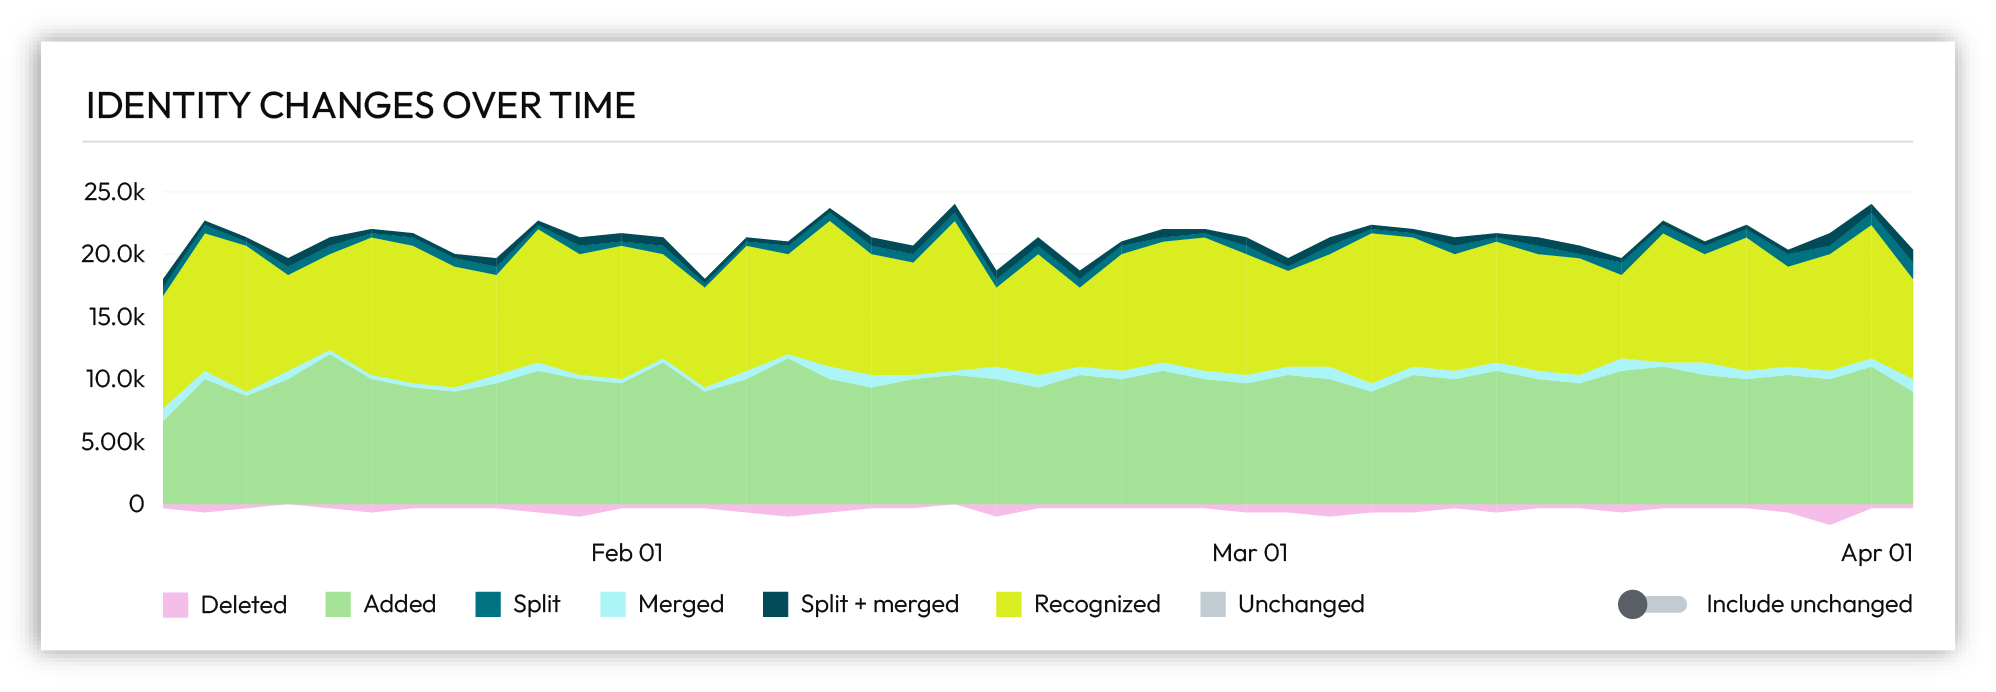This screenshot has width=1996, height=692.
Task: Click the Mar 01 date axis label
Action: 1250,553
